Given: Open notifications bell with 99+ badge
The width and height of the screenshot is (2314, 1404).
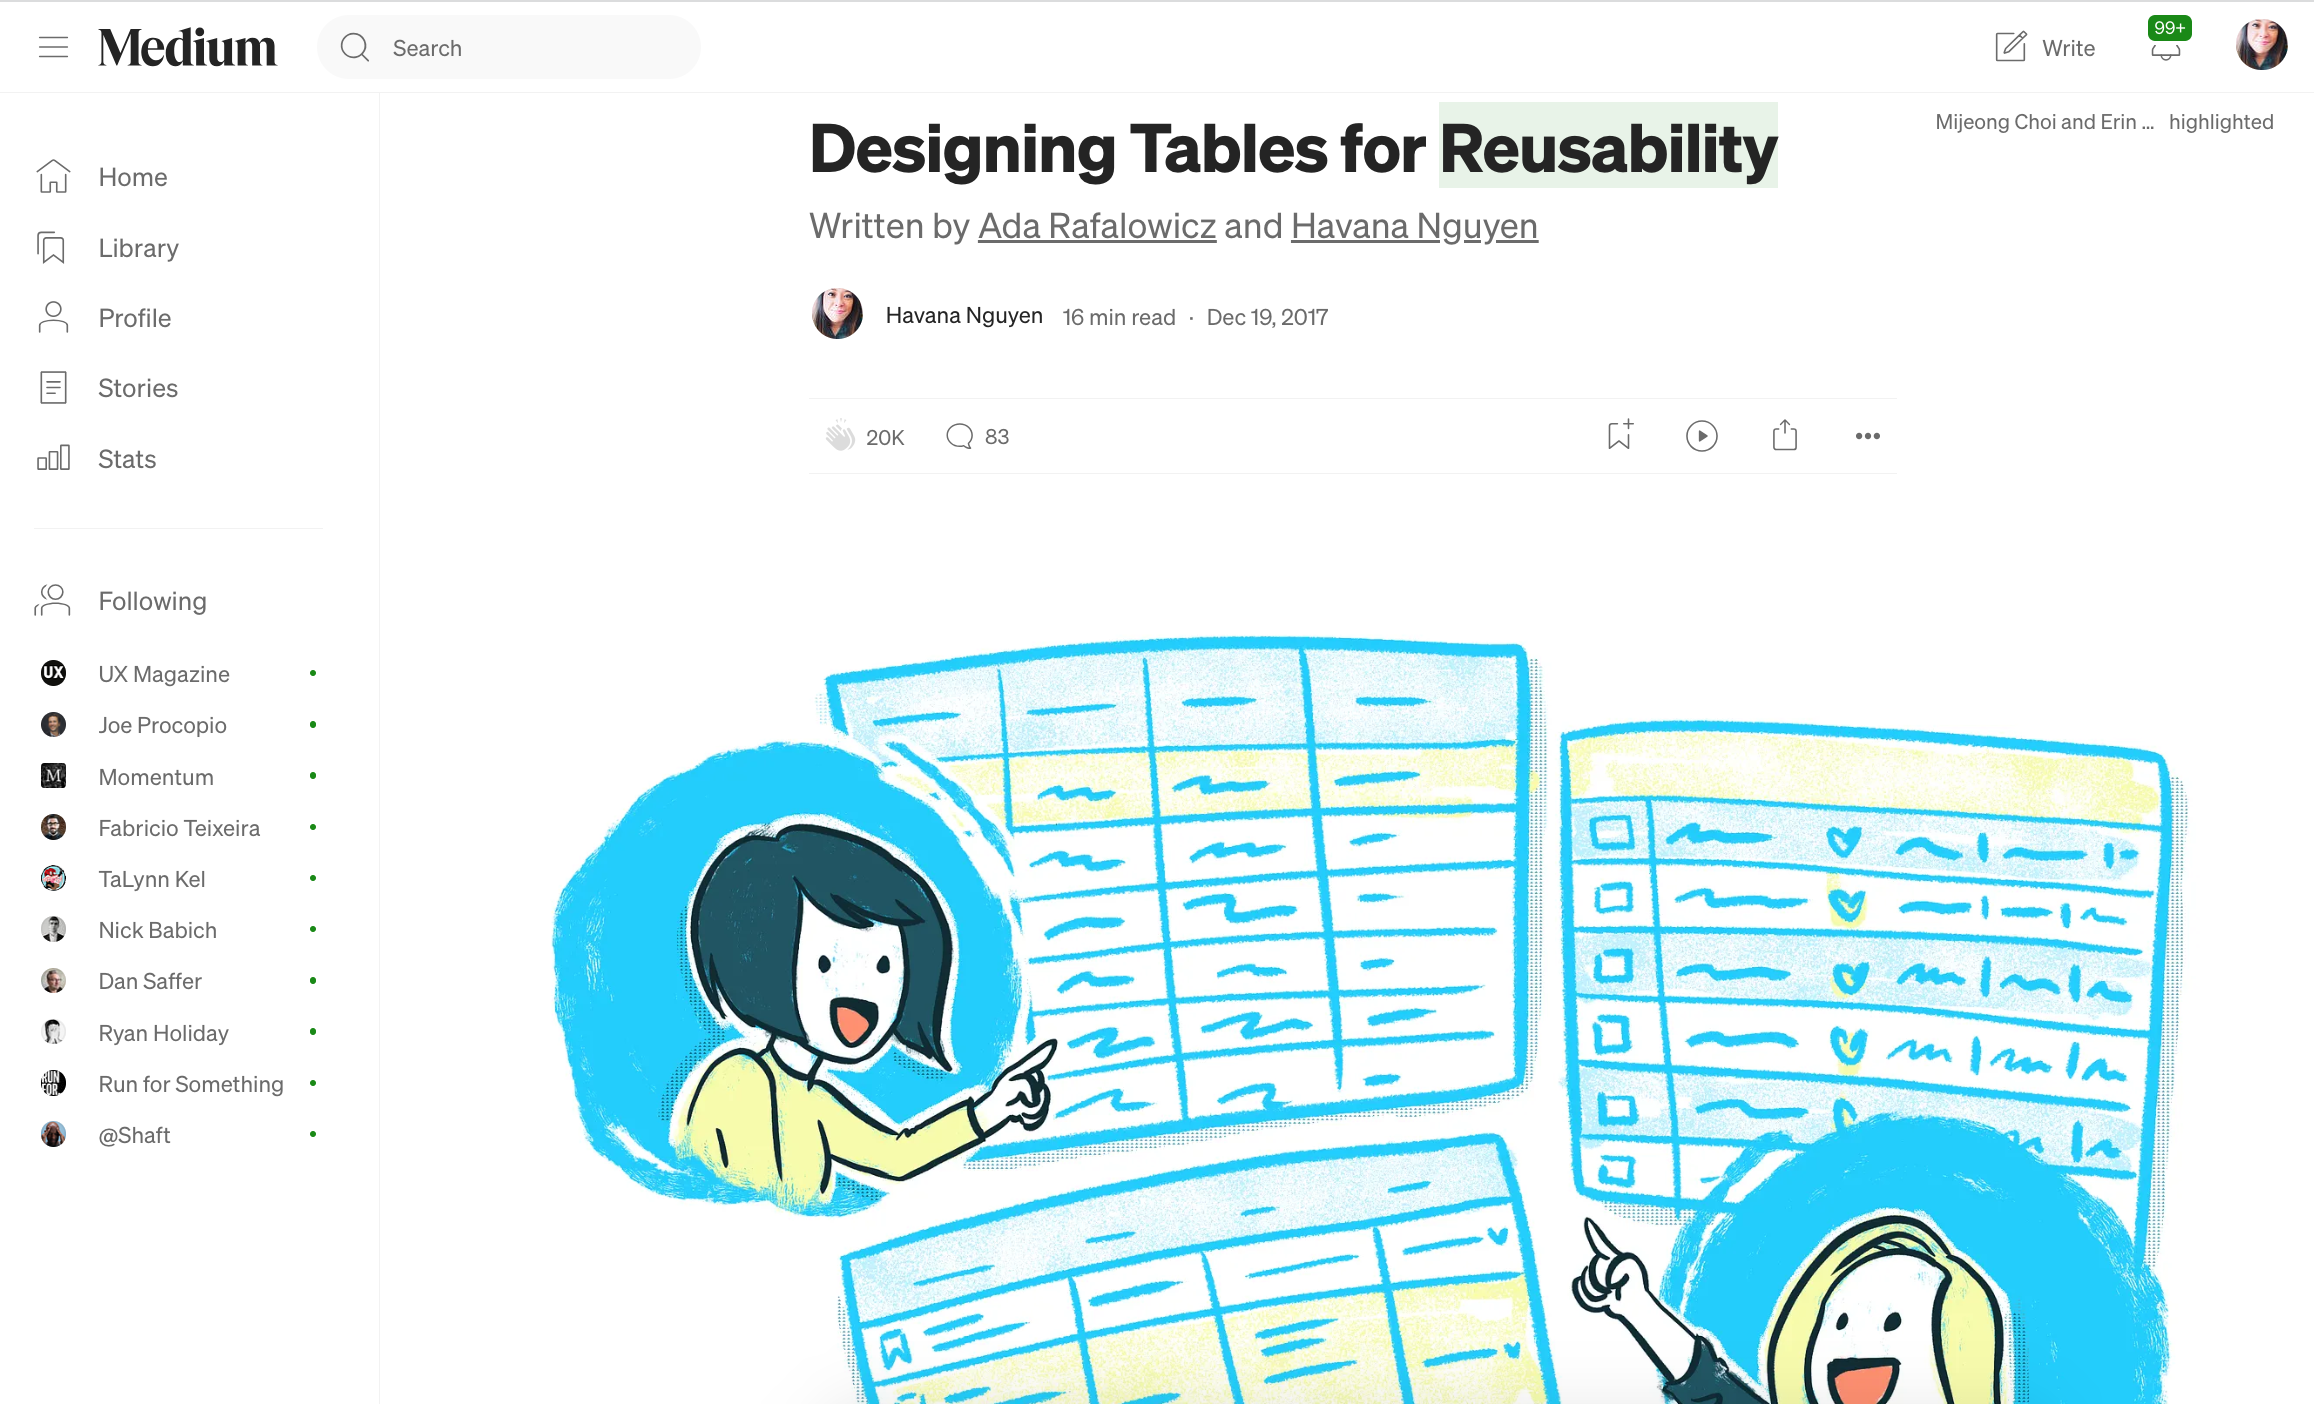Looking at the screenshot, I should click(x=2166, y=50).
